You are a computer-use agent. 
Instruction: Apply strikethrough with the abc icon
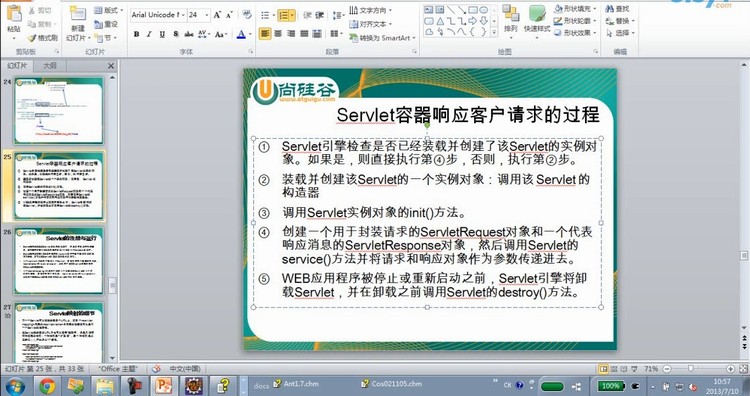point(189,34)
